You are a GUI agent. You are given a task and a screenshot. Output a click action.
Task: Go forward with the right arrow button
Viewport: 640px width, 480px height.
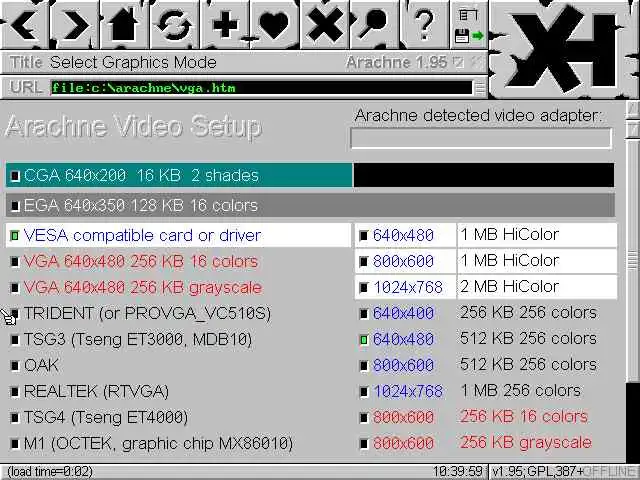75,25
